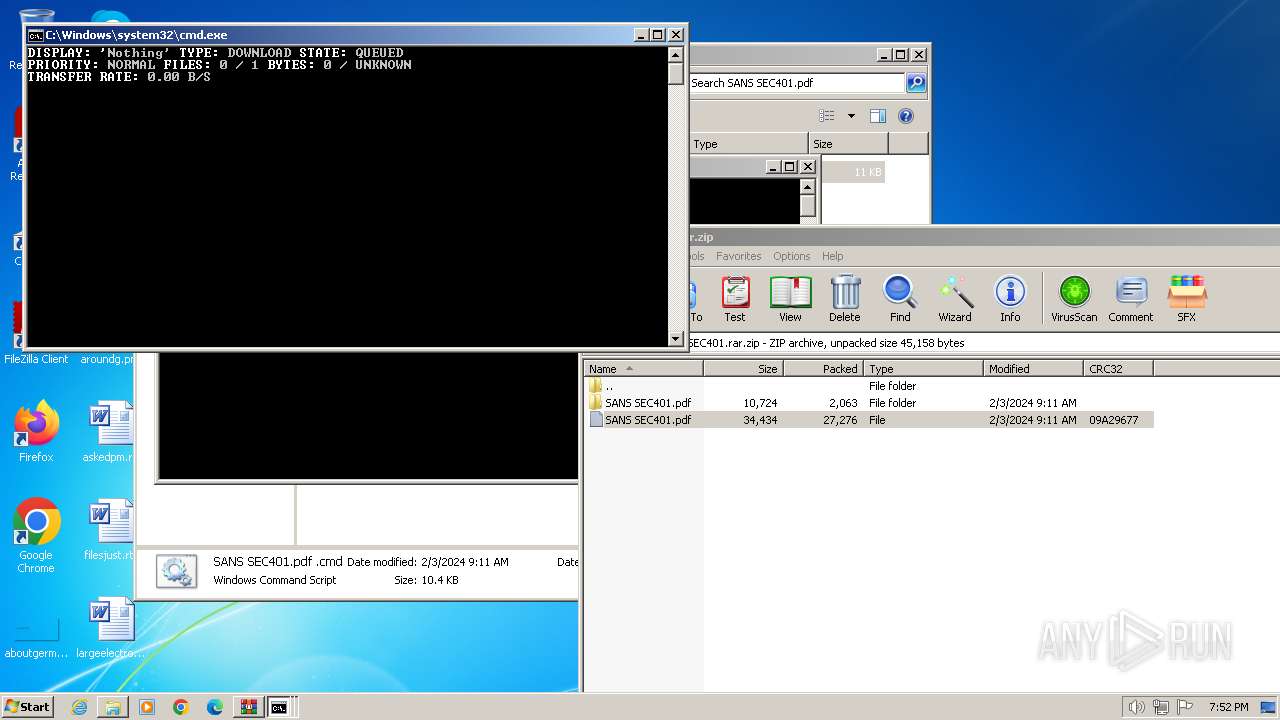Image resolution: width=1280 pixels, height=720 pixels.
Task: Sort WinRAR list by Size column
Action: 744,369
